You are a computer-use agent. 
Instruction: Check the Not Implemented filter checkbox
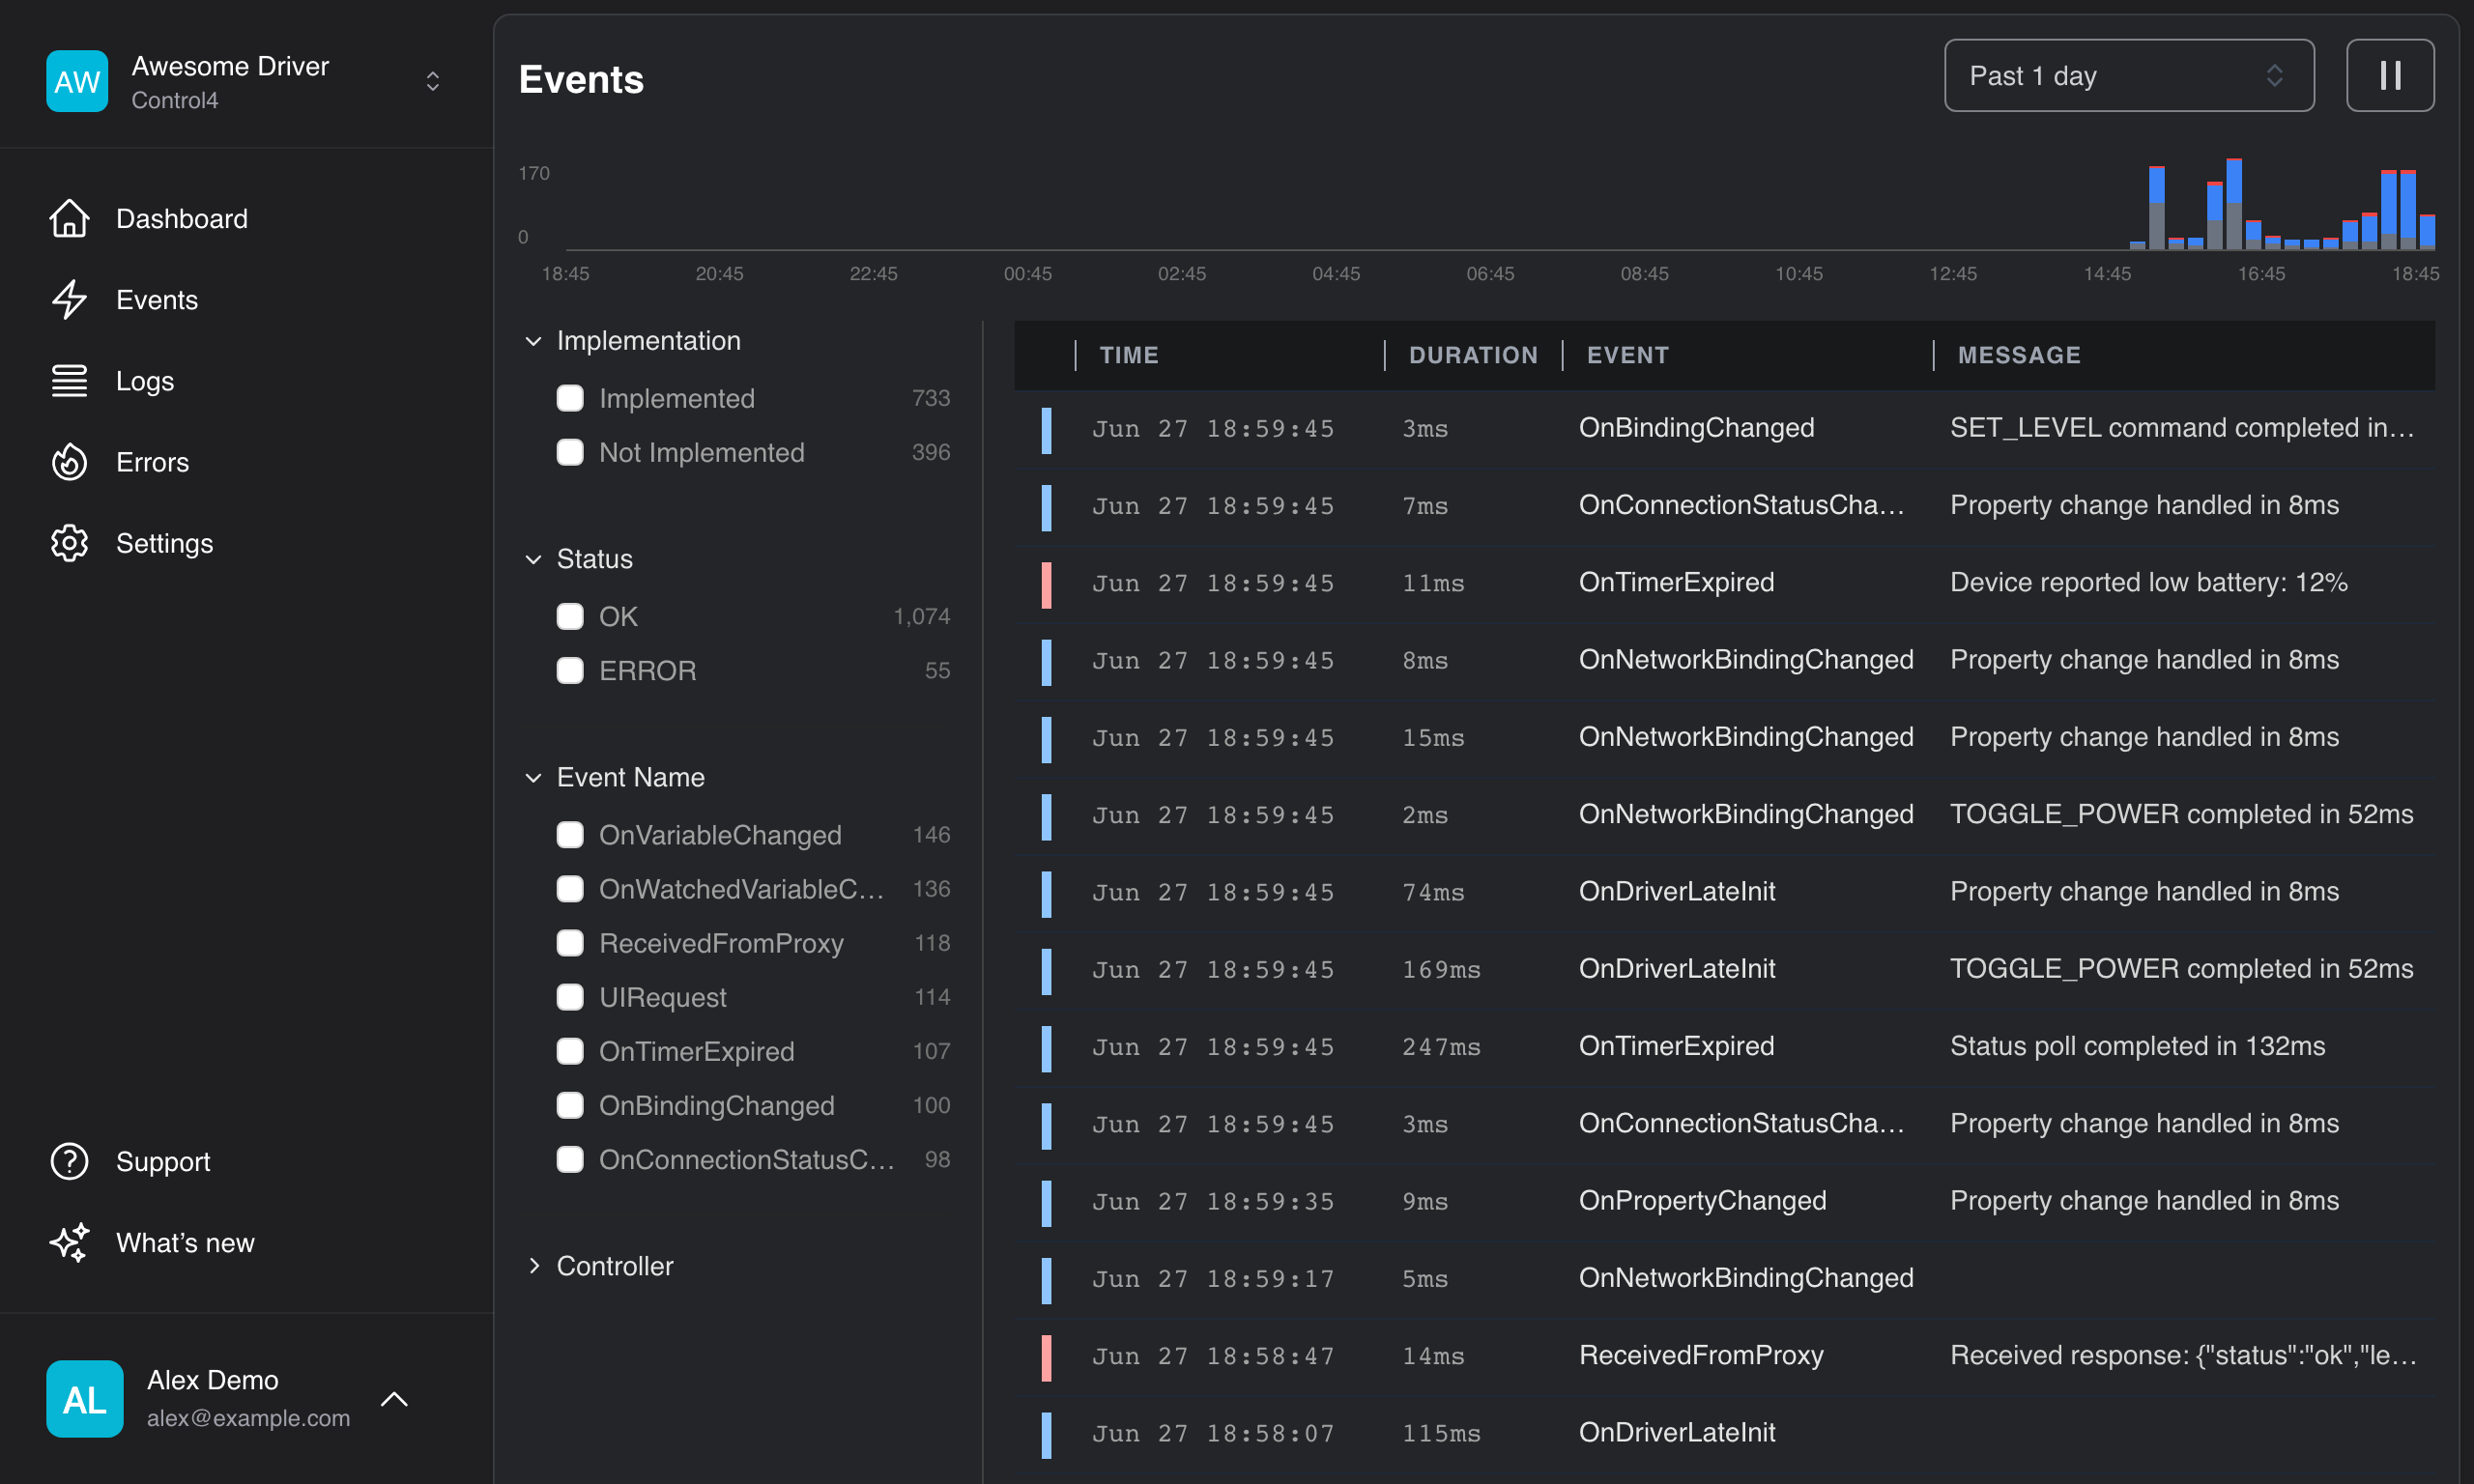point(570,452)
